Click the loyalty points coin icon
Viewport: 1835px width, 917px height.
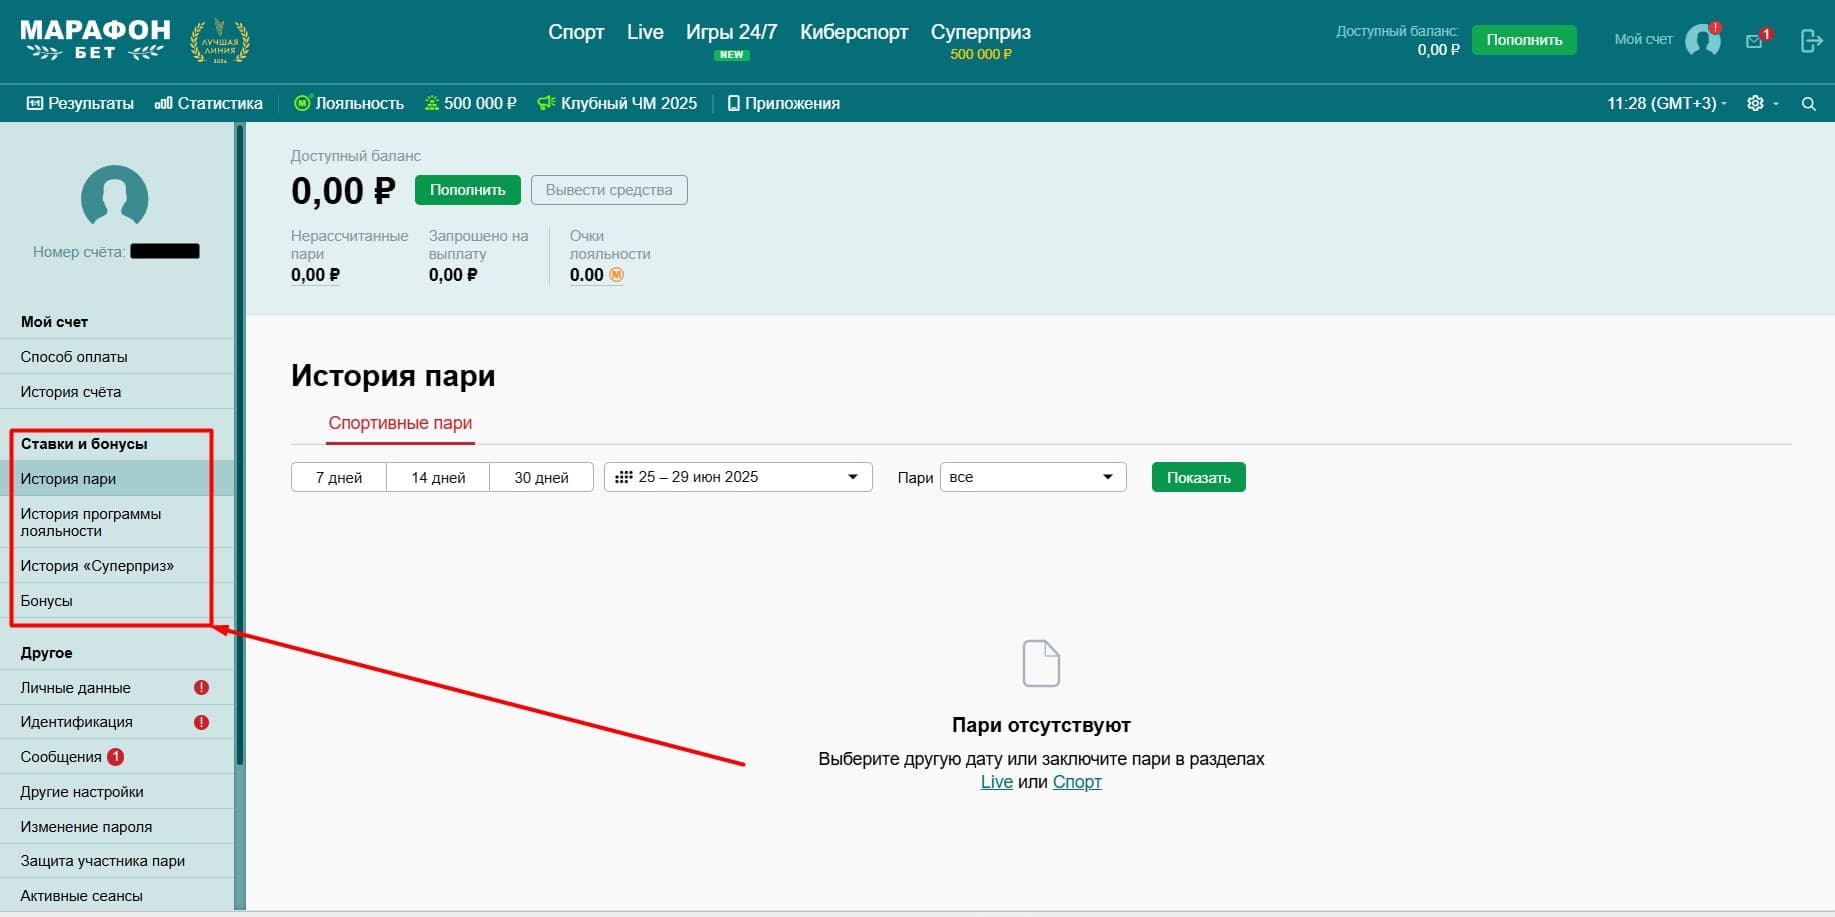(616, 275)
